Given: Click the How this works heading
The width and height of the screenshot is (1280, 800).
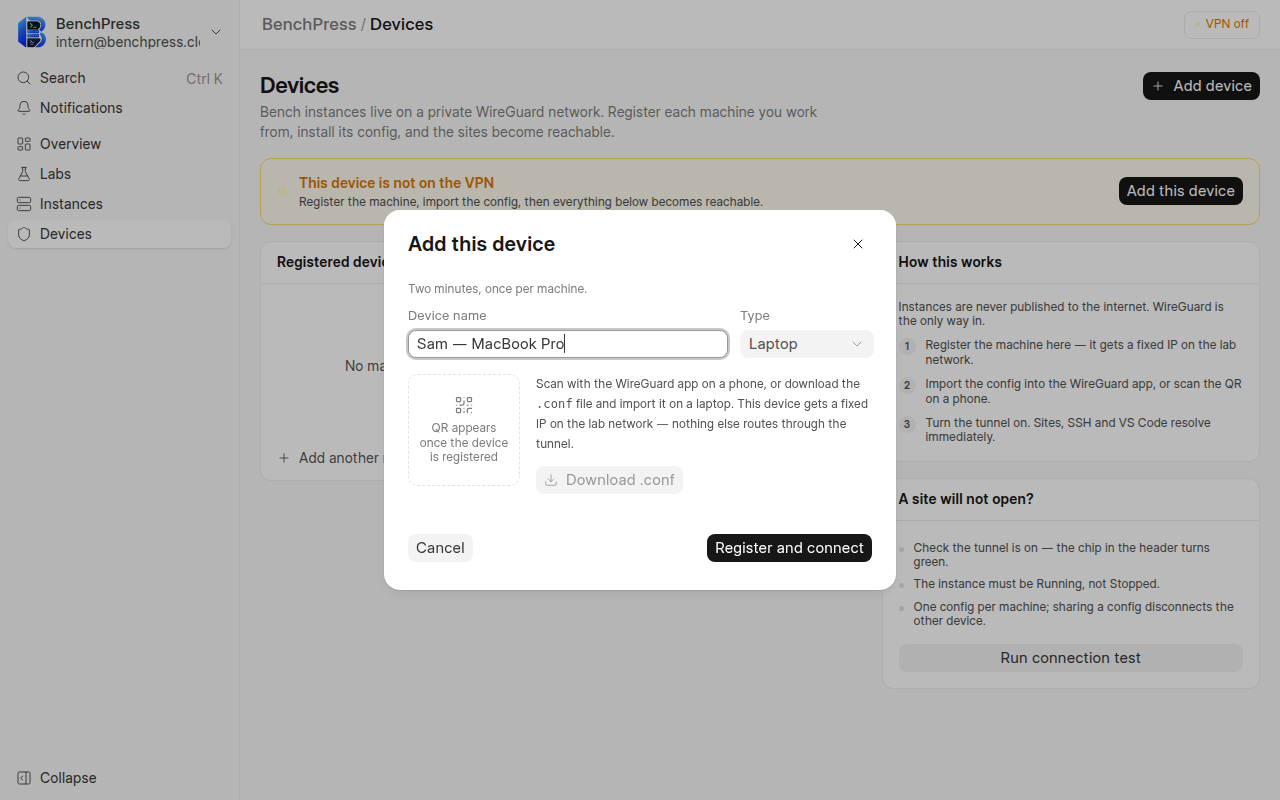Looking at the screenshot, I should click(950, 262).
